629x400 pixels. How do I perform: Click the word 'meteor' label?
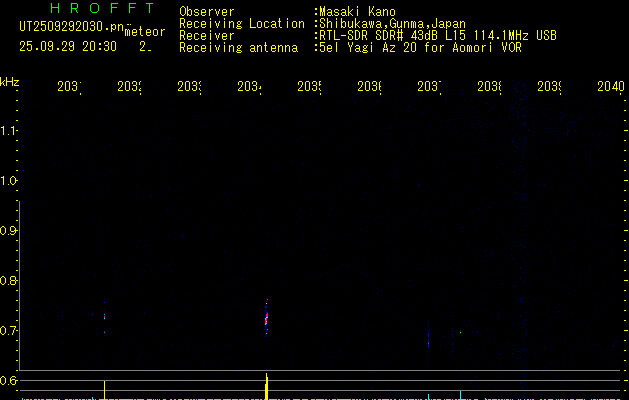click(x=145, y=32)
